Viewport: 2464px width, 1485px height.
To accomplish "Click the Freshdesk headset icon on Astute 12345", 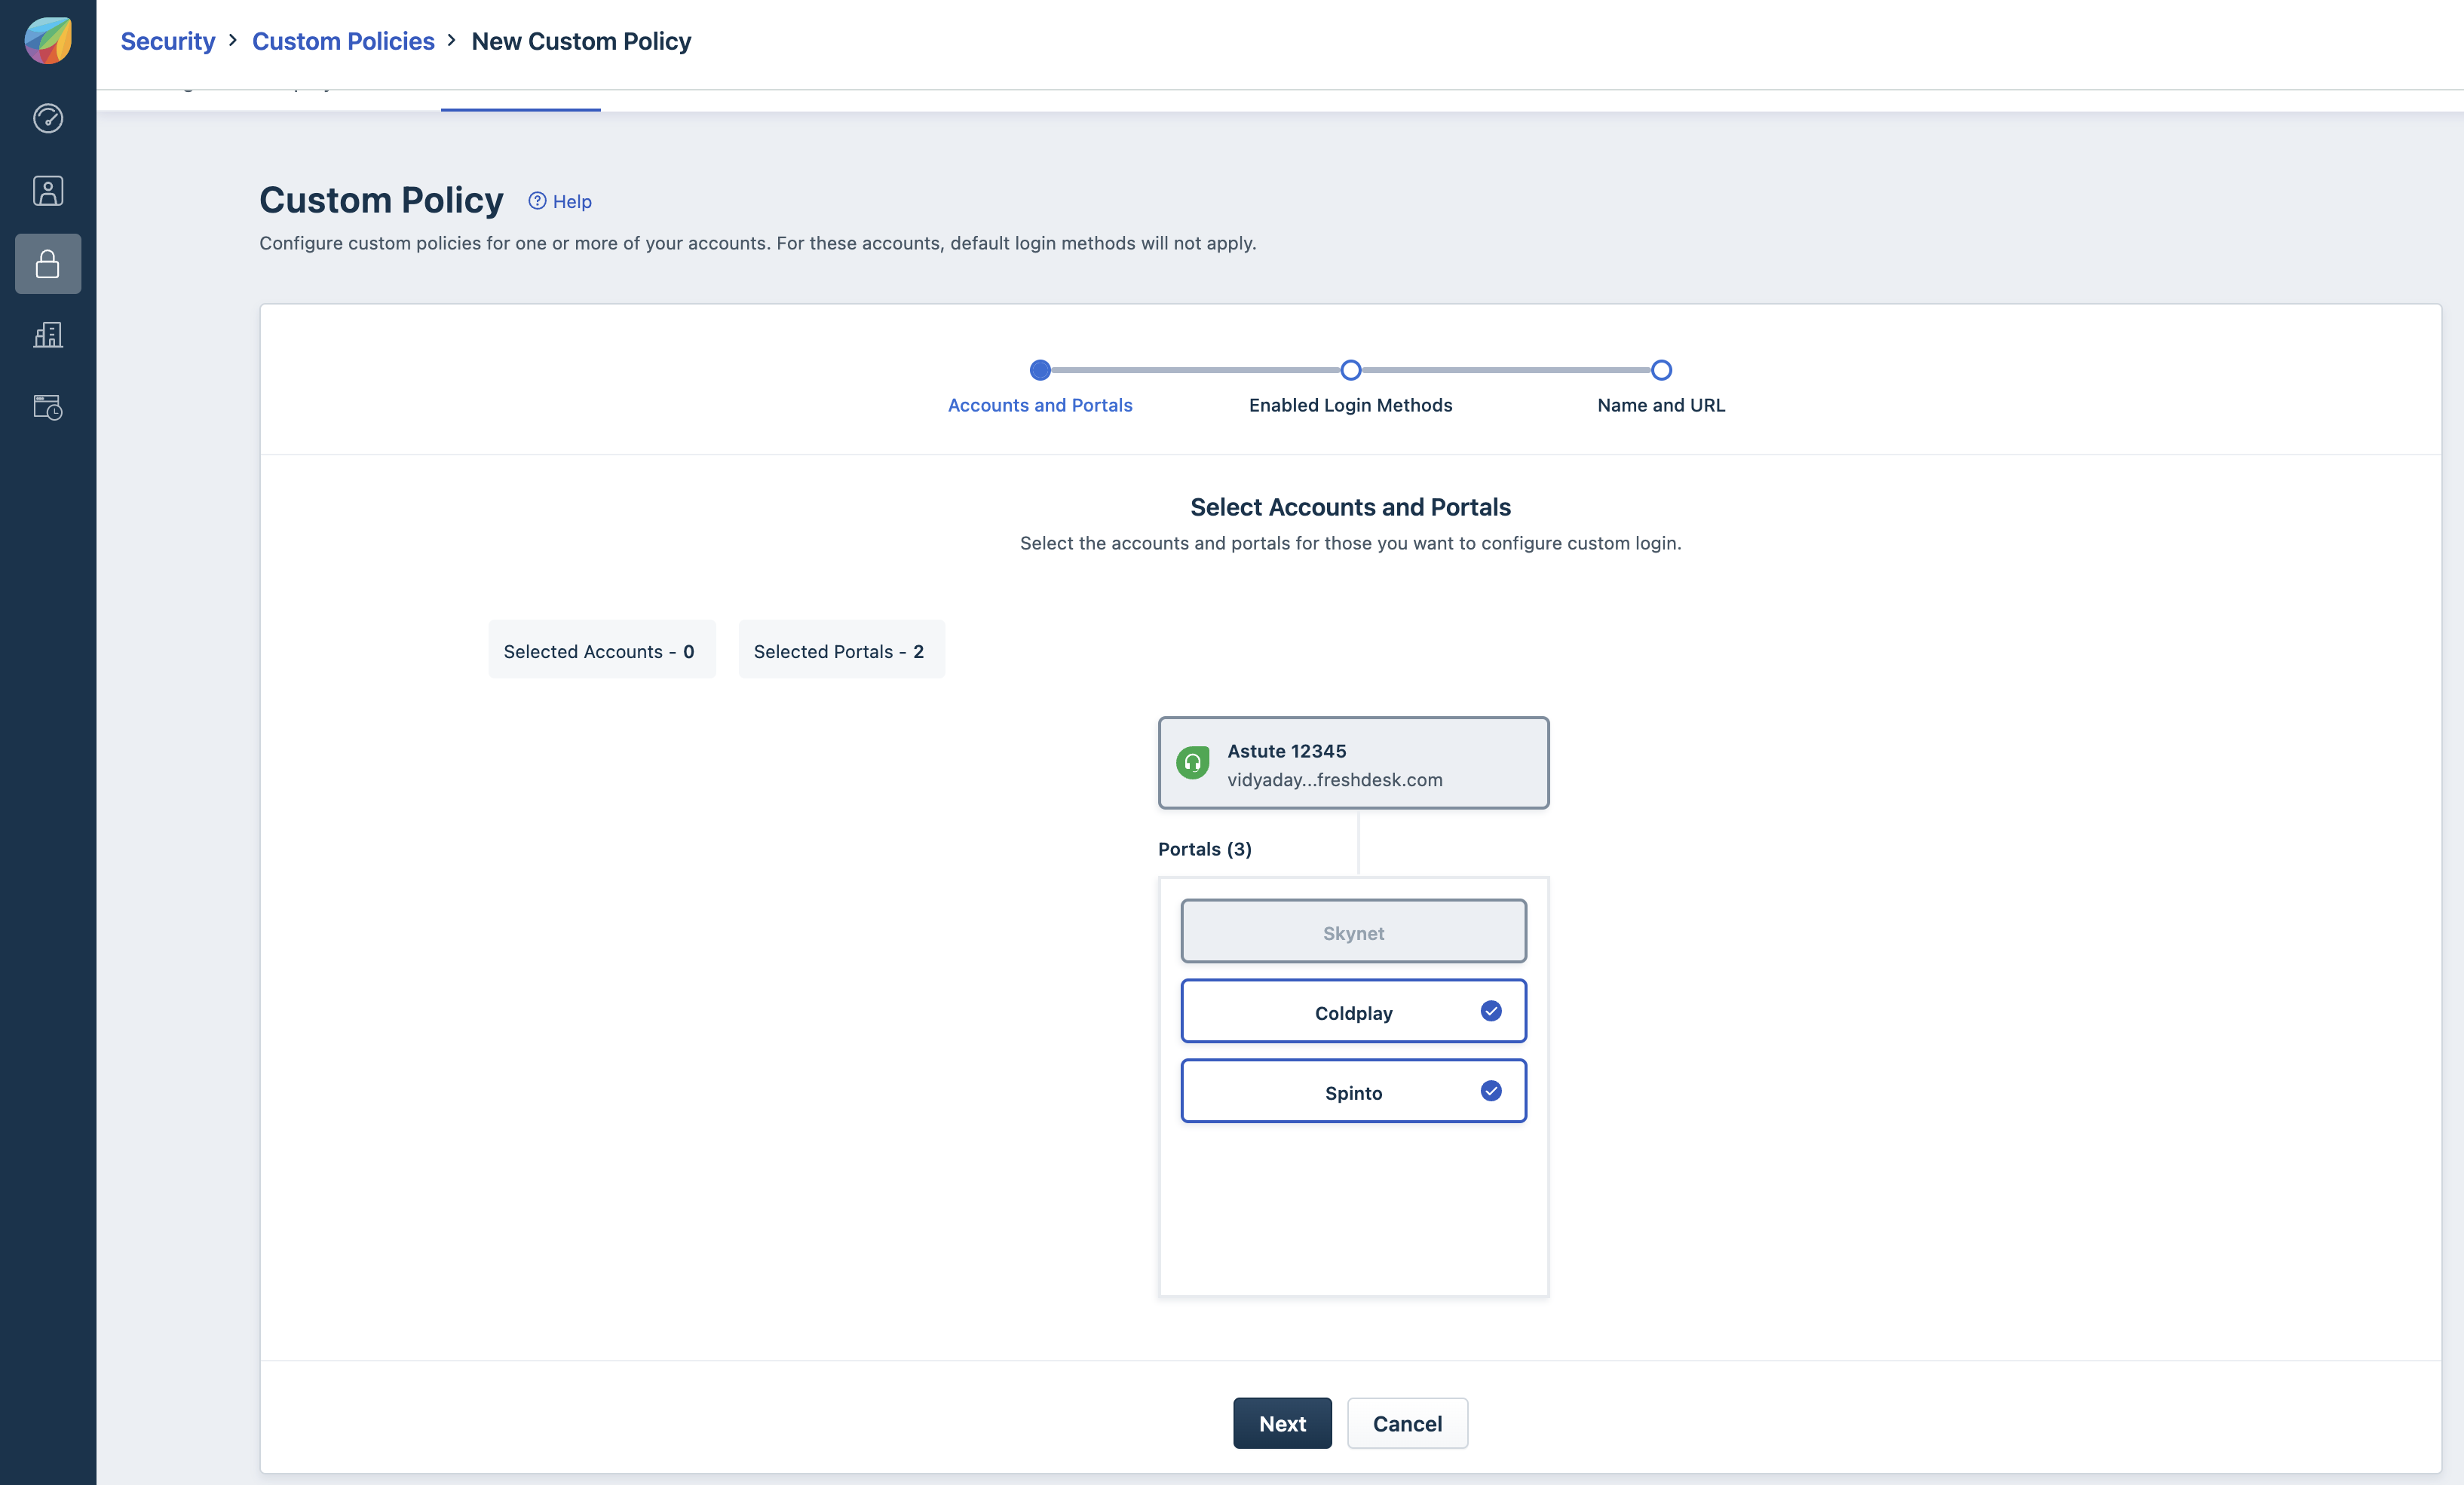I will click(x=1192, y=763).
